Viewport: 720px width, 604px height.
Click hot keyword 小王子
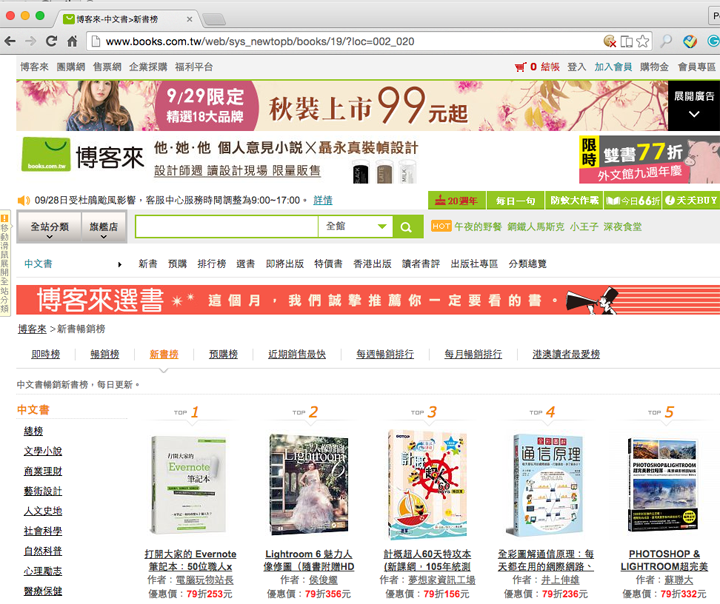tap(584, 226)
